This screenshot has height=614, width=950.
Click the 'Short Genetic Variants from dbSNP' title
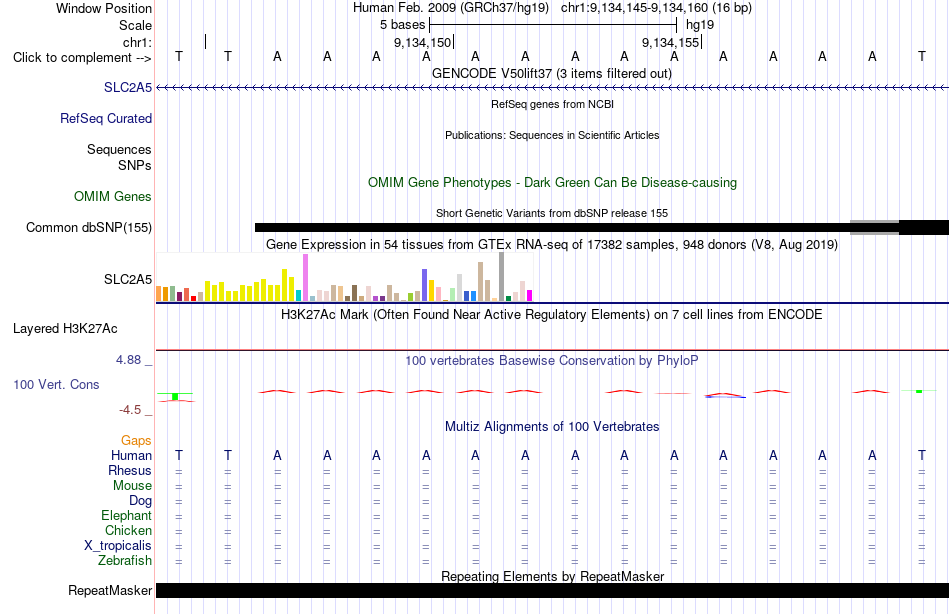tap(552, 213)
